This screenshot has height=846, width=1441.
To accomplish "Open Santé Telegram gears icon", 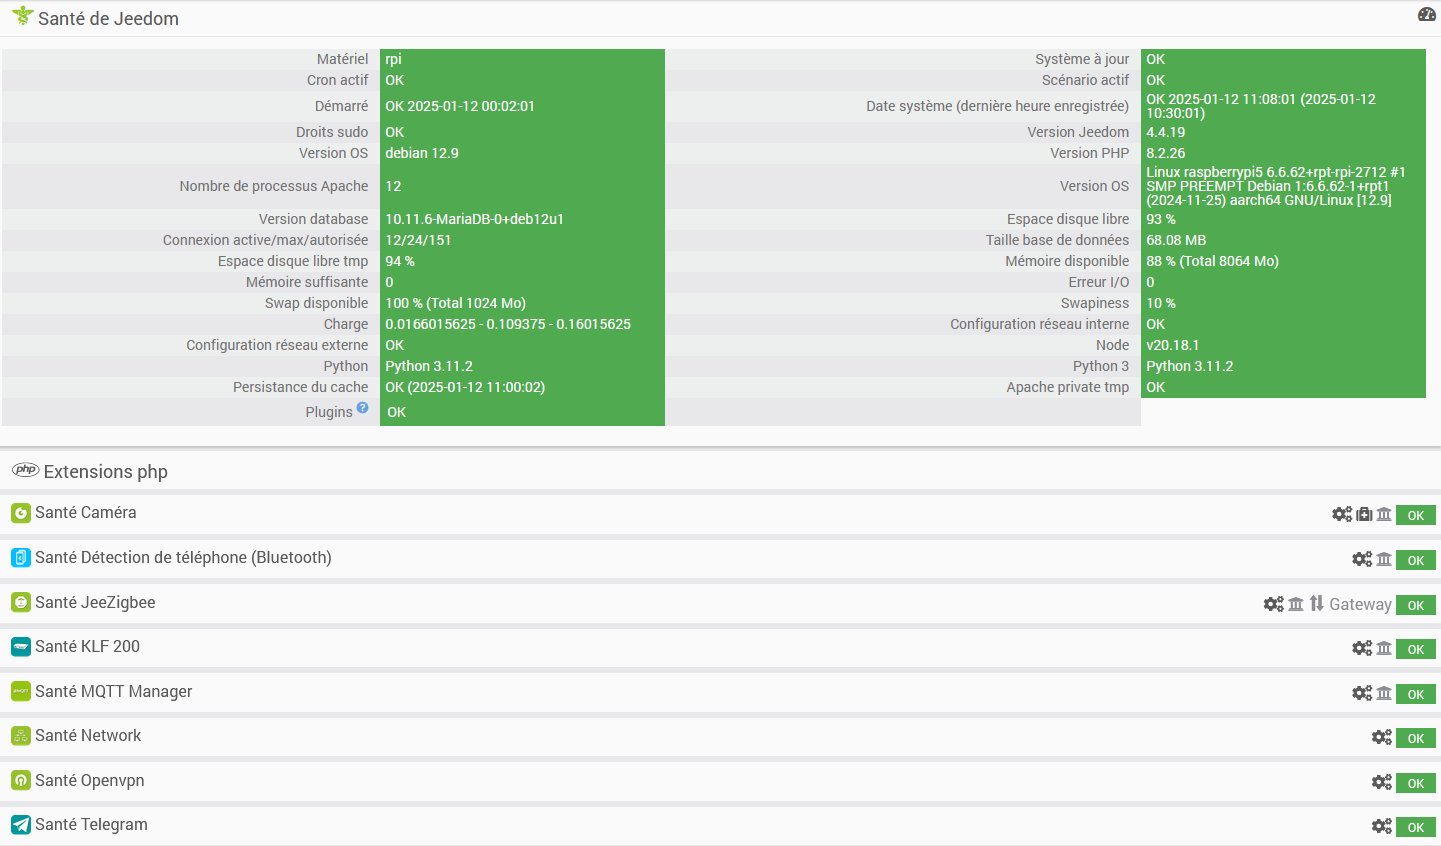I will point(1382,826).
